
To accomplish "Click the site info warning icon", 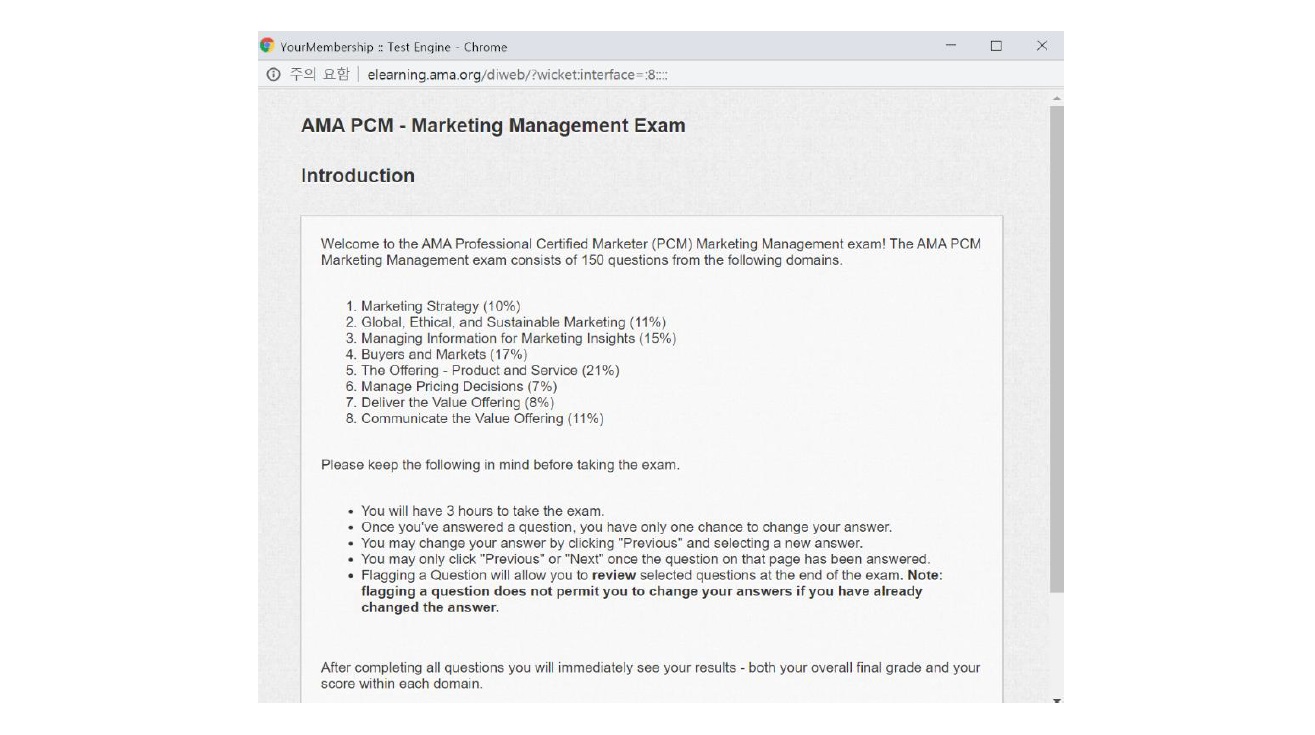I will [x=273, y=75].
